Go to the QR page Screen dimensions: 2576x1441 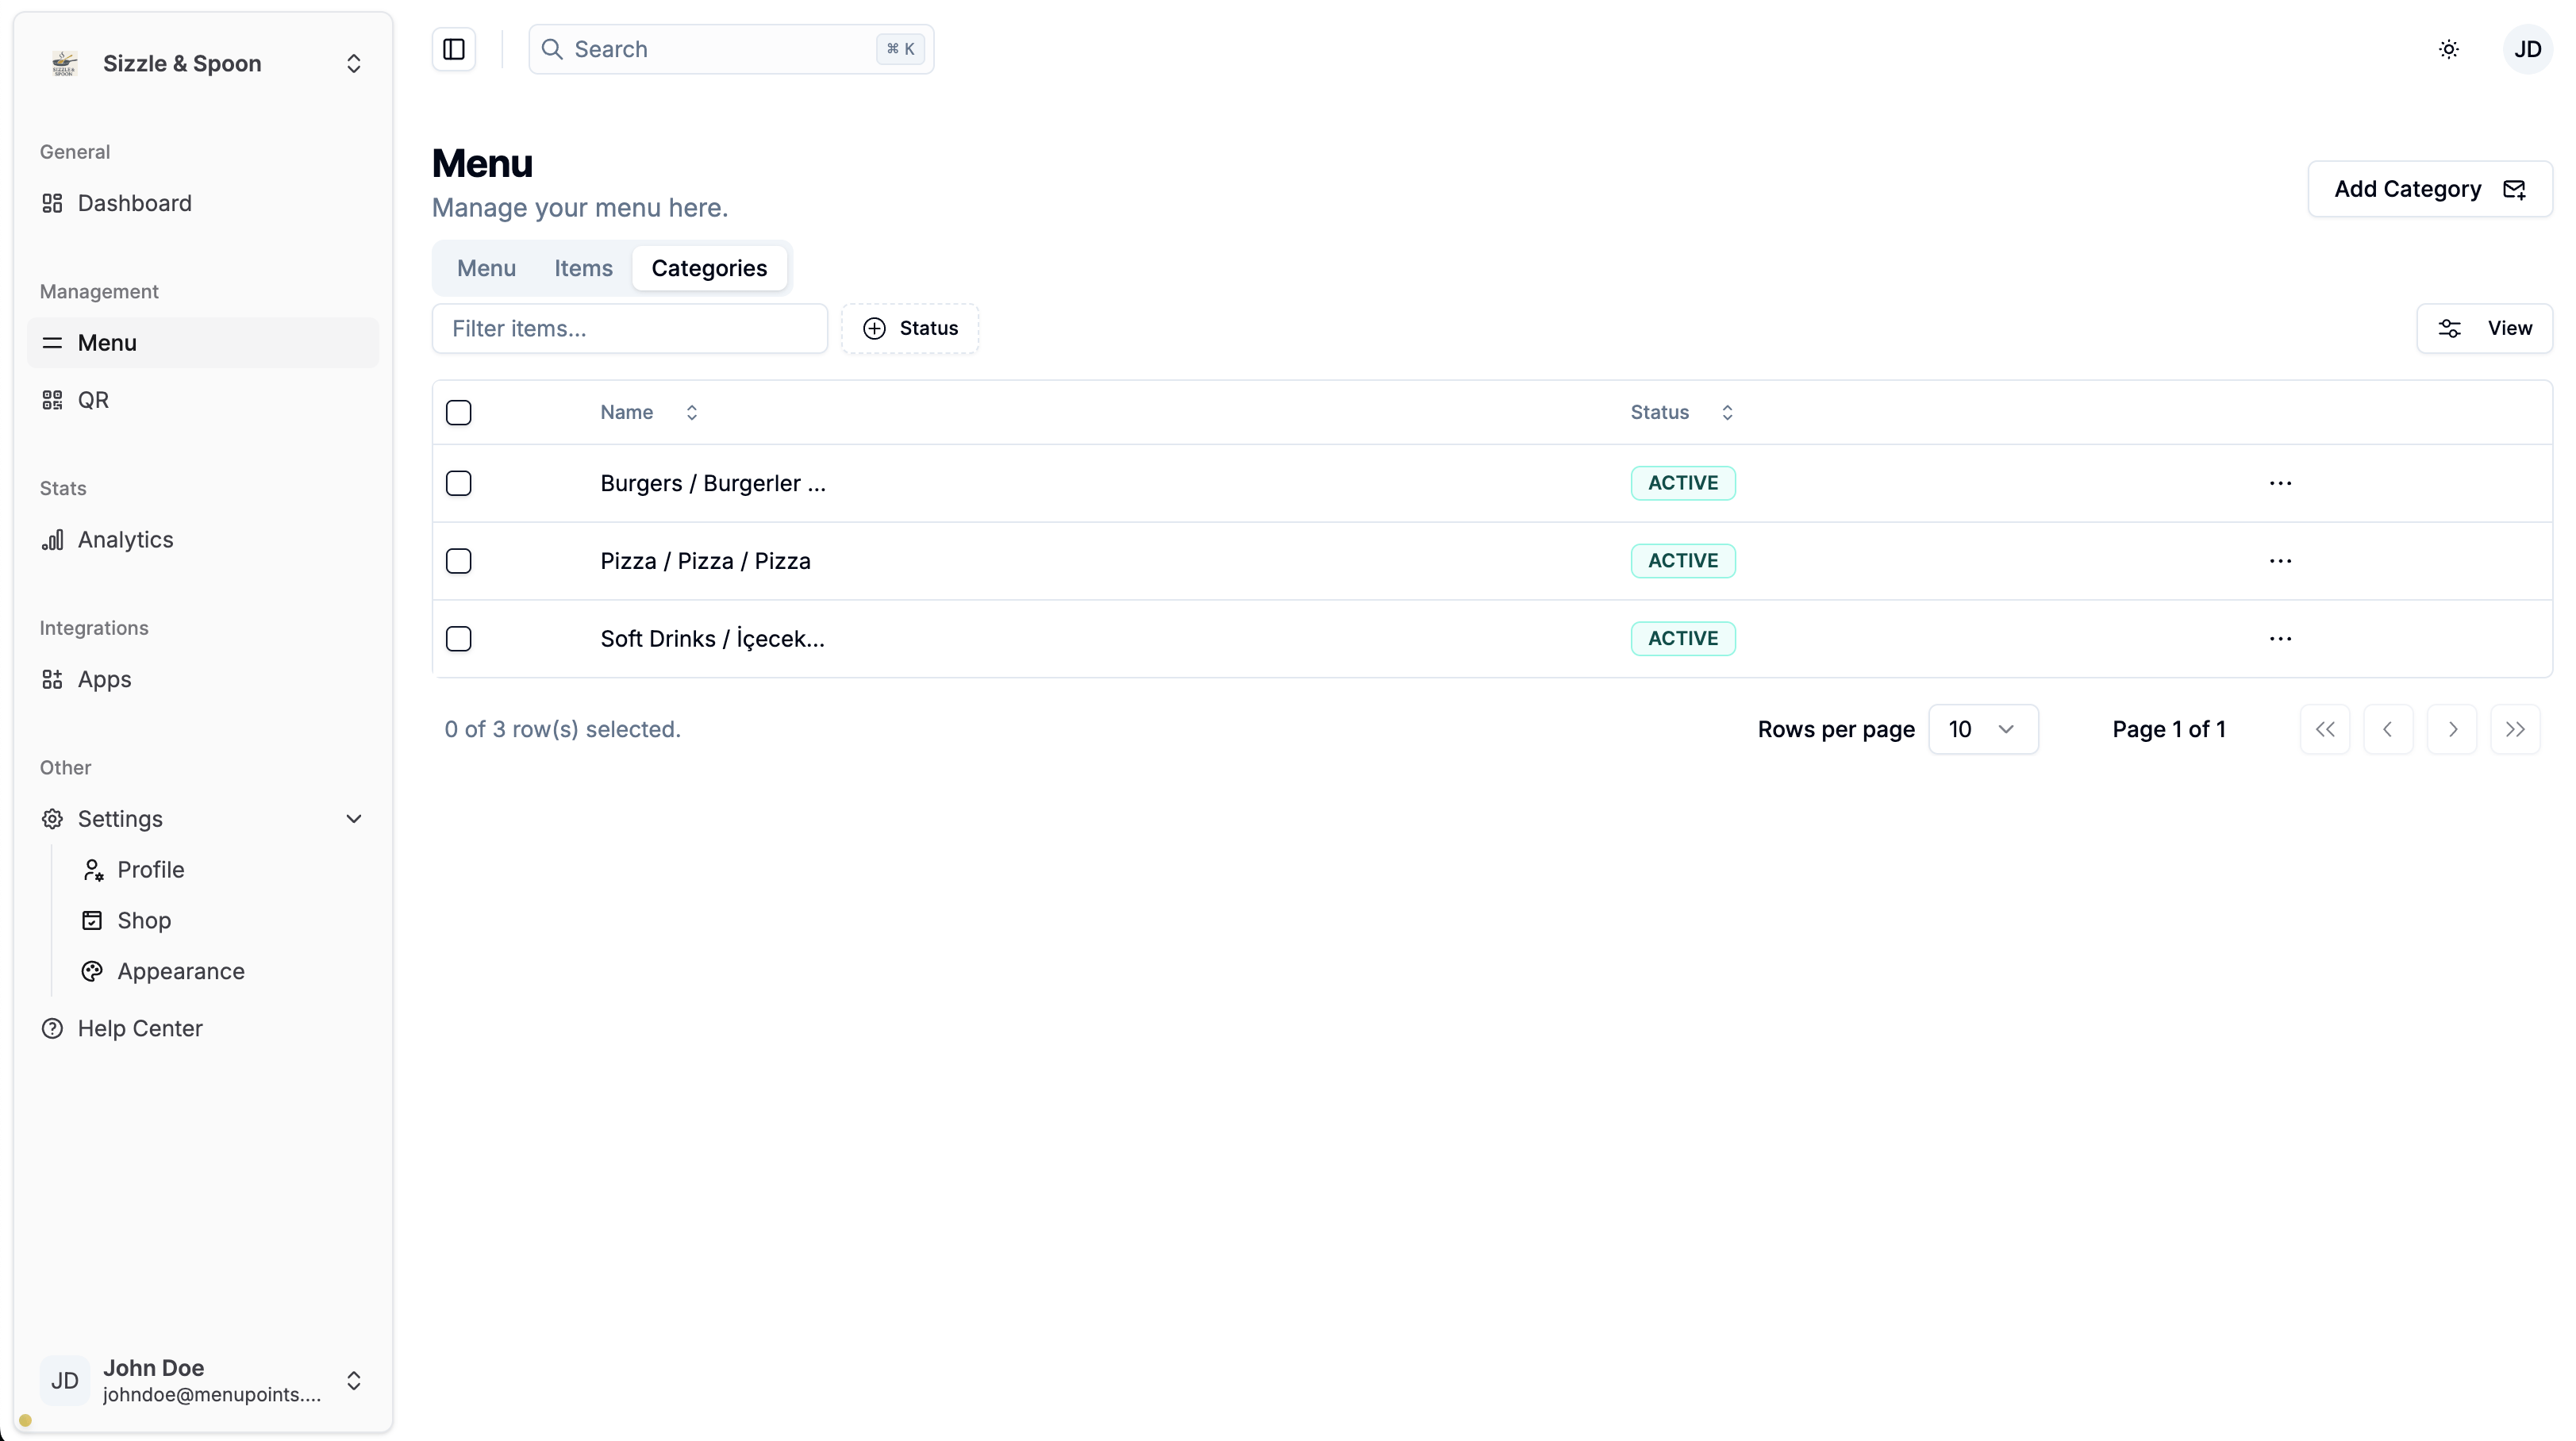point(93,400)
